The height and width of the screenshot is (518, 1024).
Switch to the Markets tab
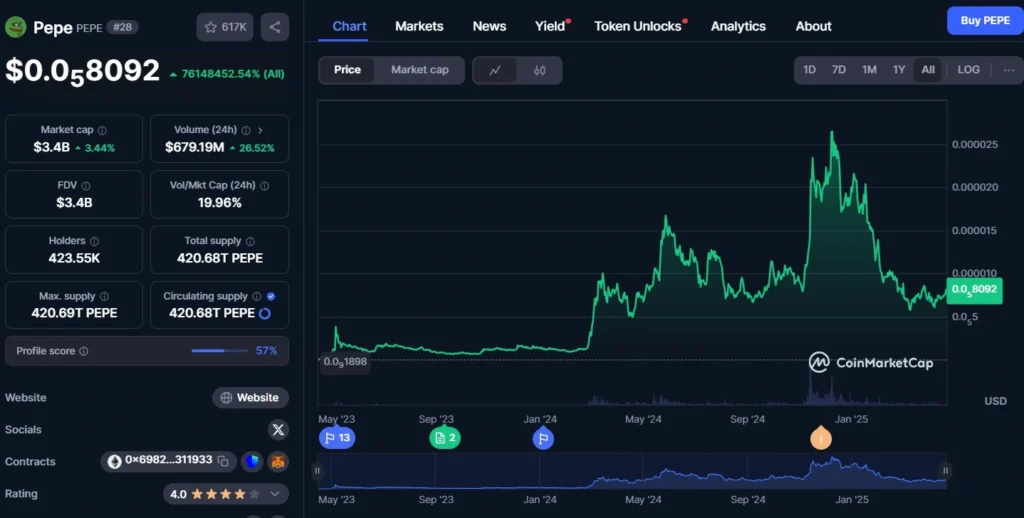pos(419,26)
